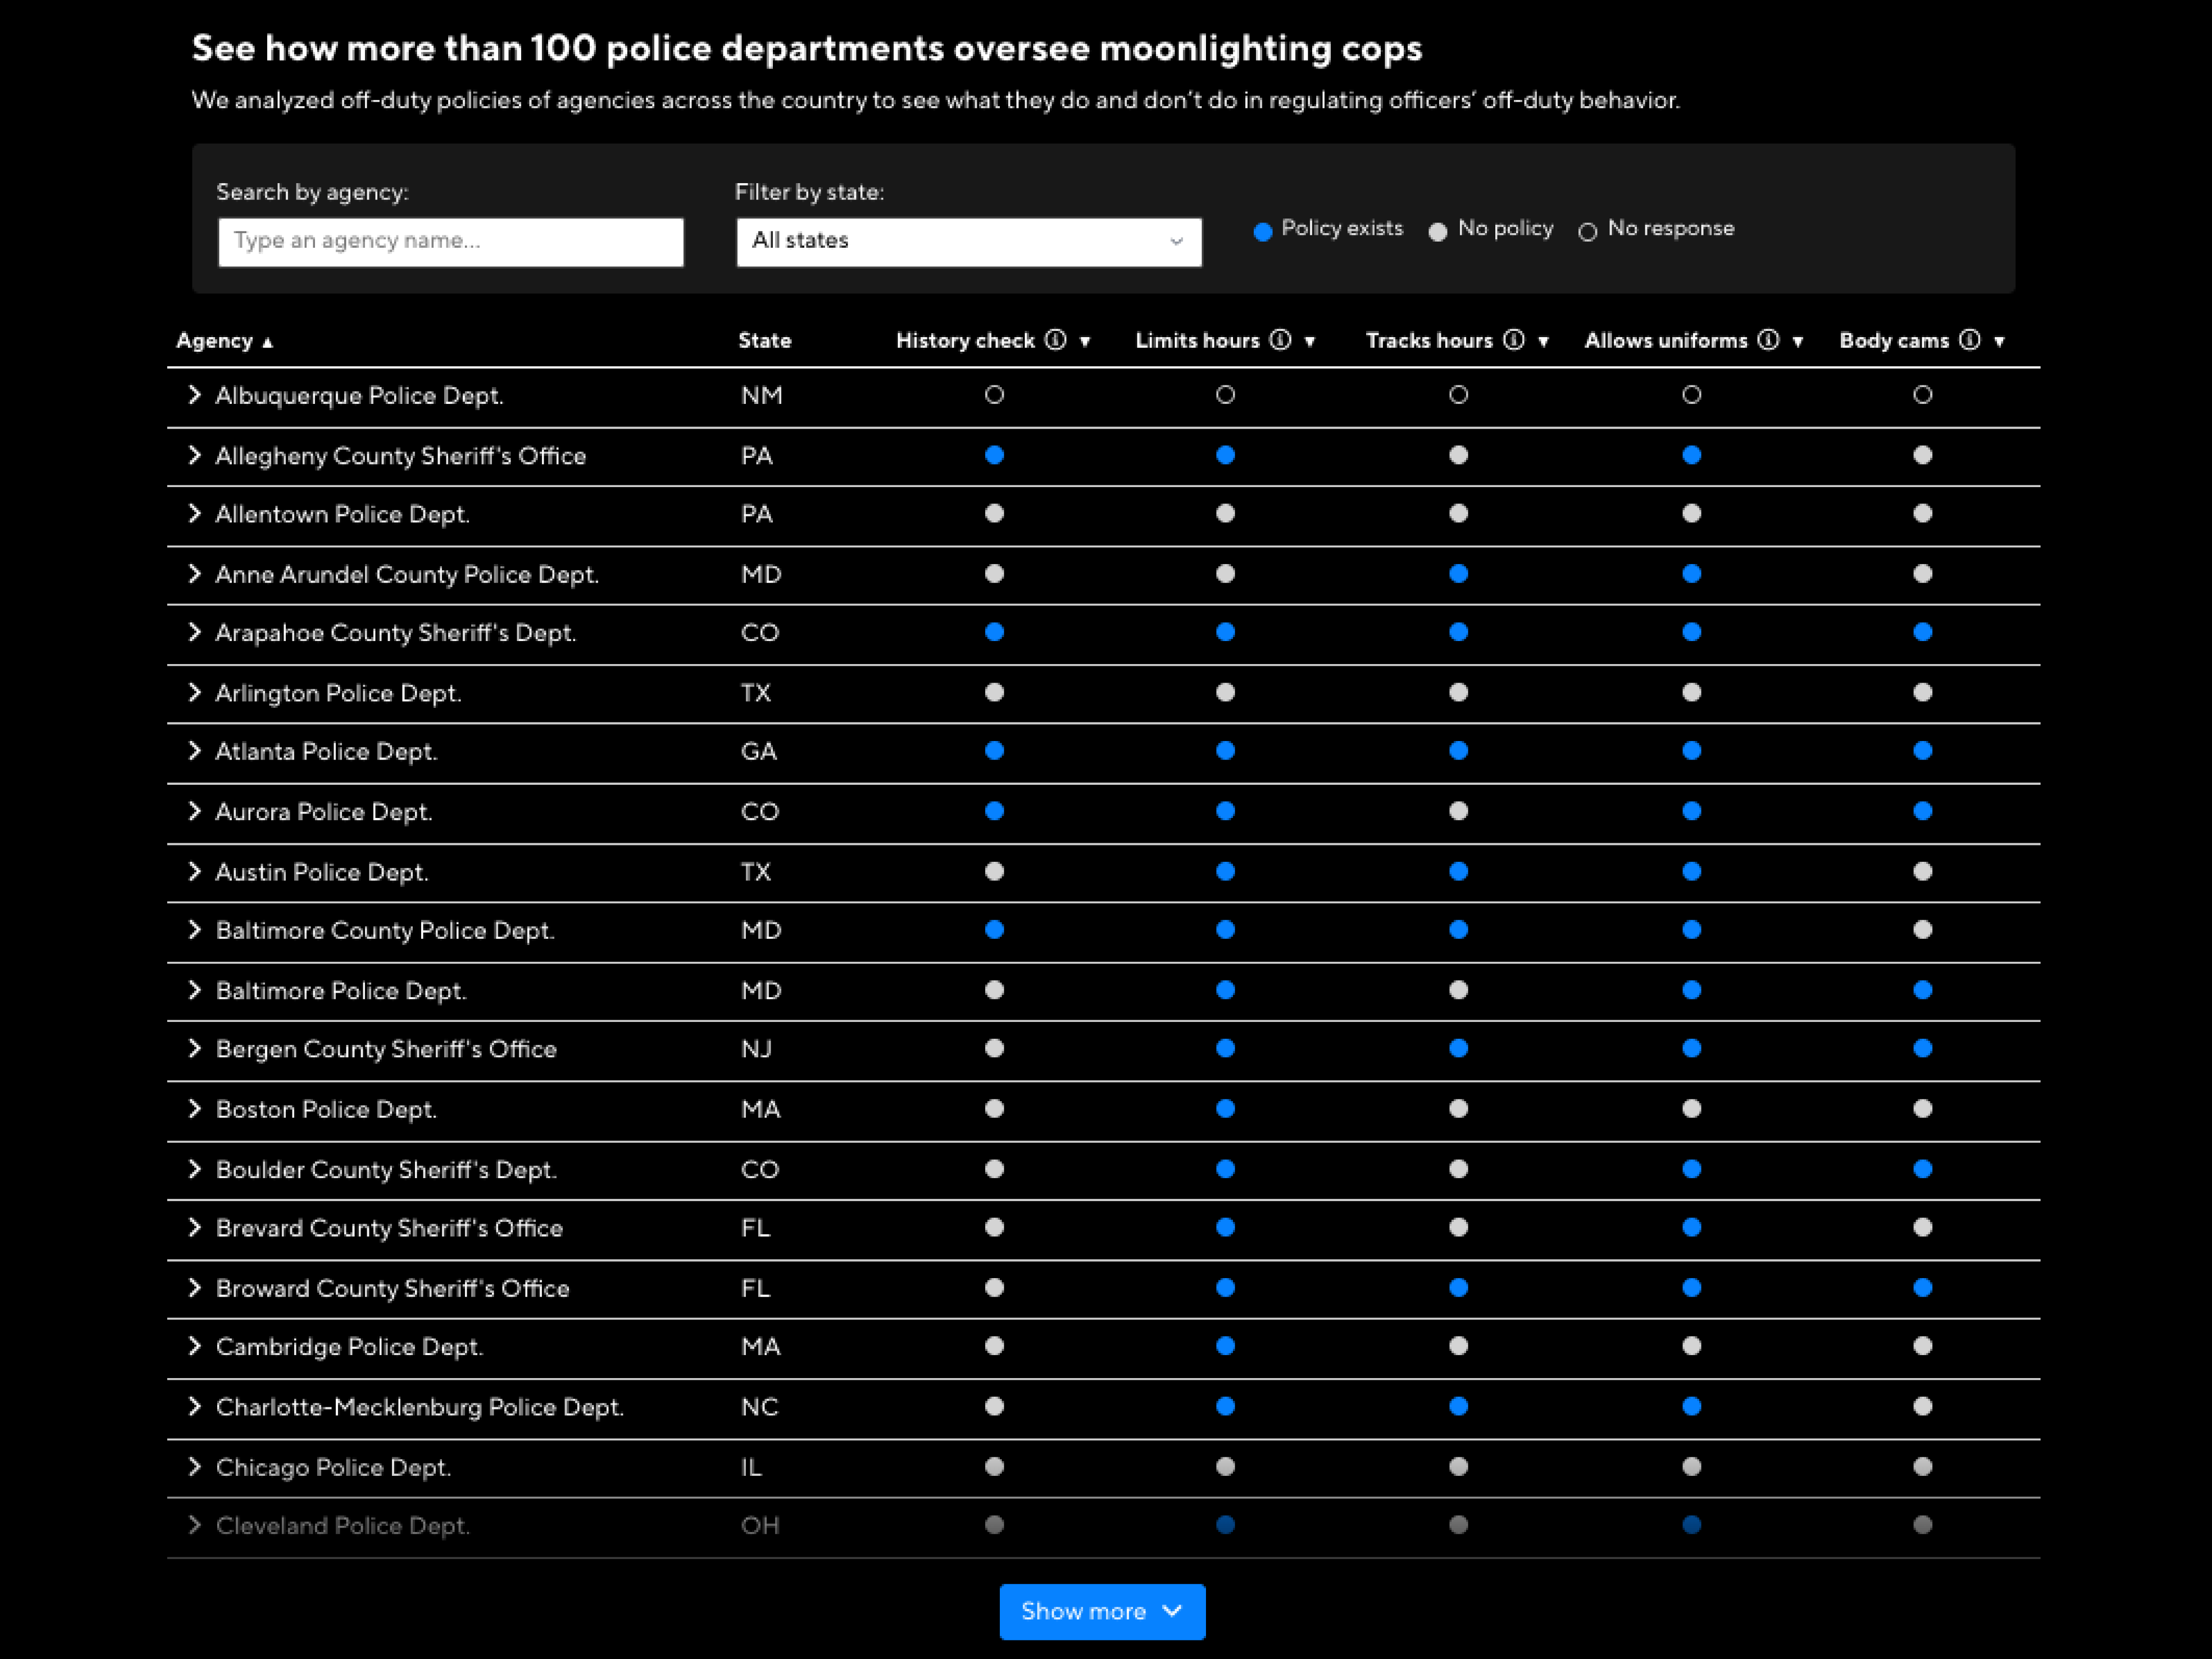Select Brevard County Sheriff's Office name

[x=389, y=1228]
